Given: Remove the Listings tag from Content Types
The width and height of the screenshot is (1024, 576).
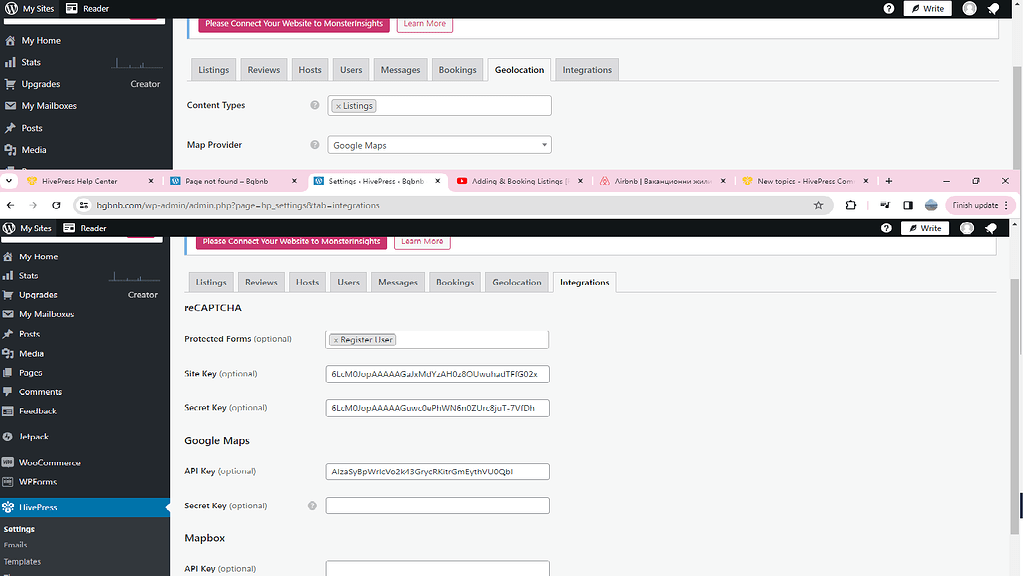Looking at the screenshot, I should pos(338,106).
